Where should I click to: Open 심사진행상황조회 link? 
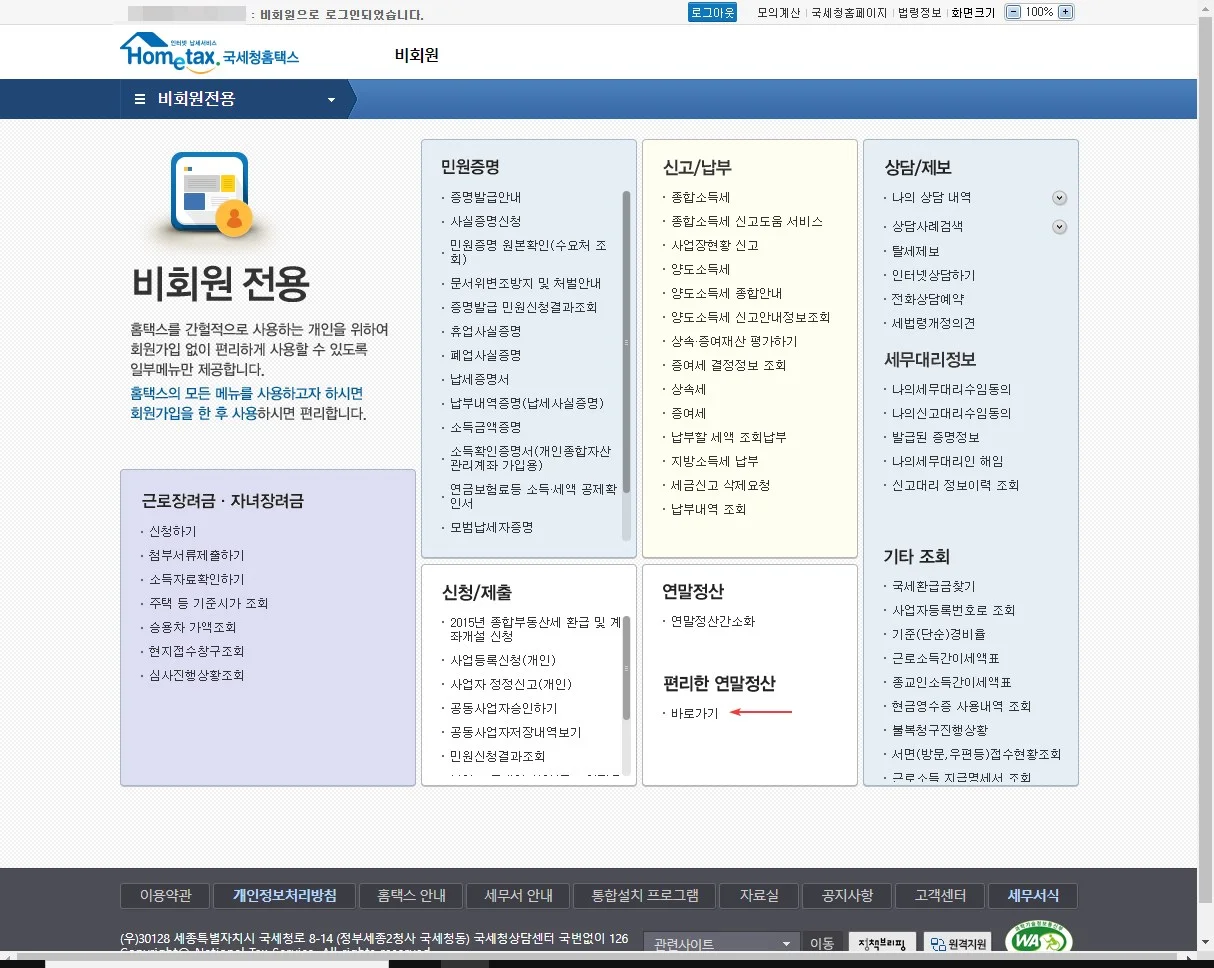click(x=196, y=675)
